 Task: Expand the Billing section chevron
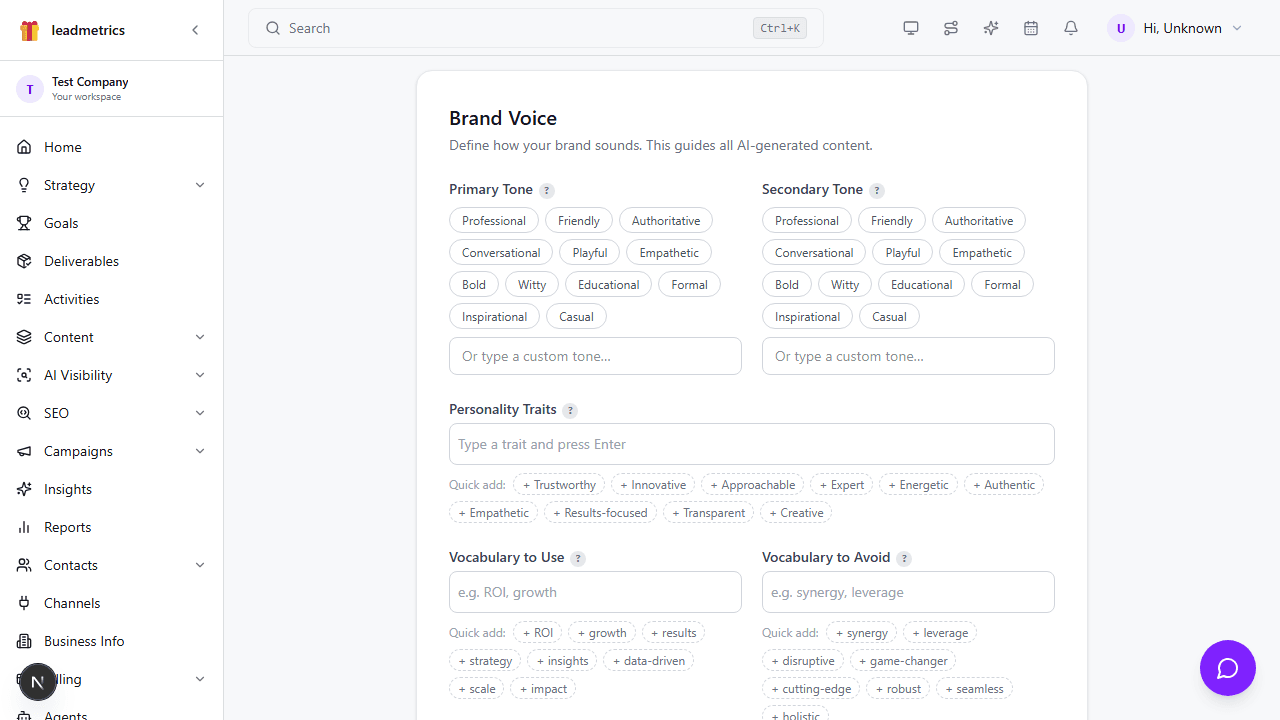200,679
